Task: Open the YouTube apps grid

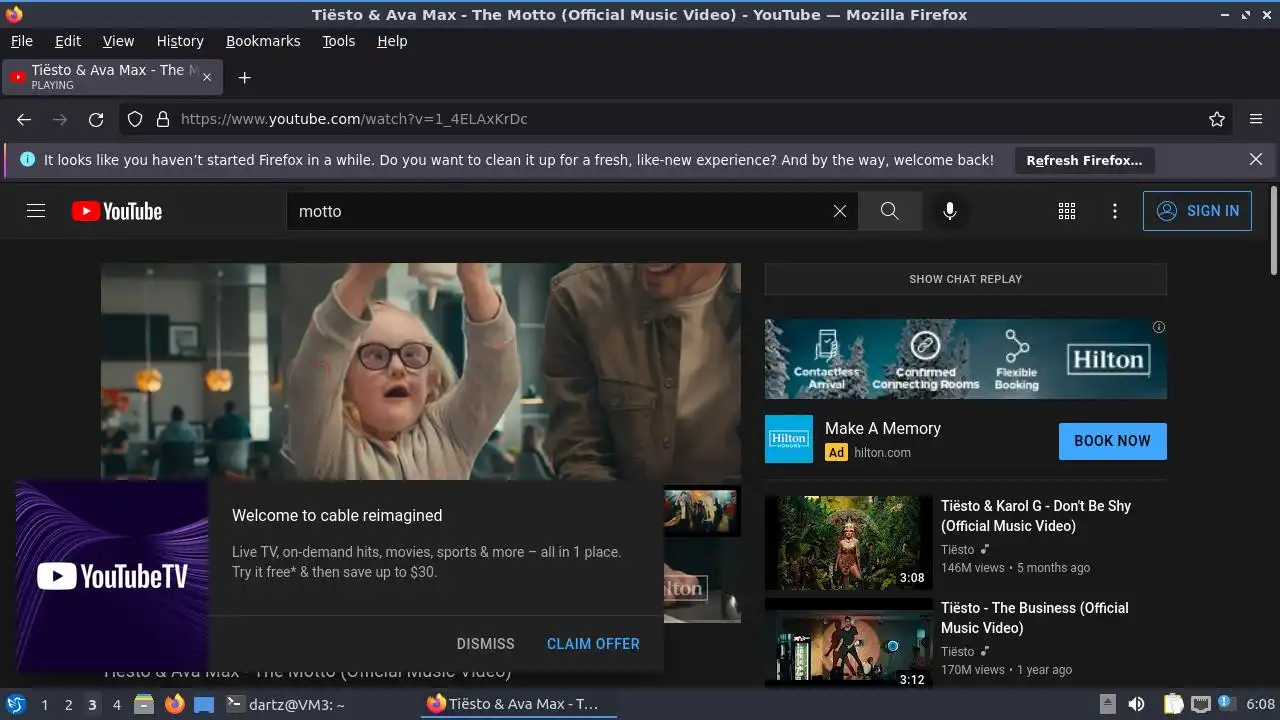Action: point(1067,211)
